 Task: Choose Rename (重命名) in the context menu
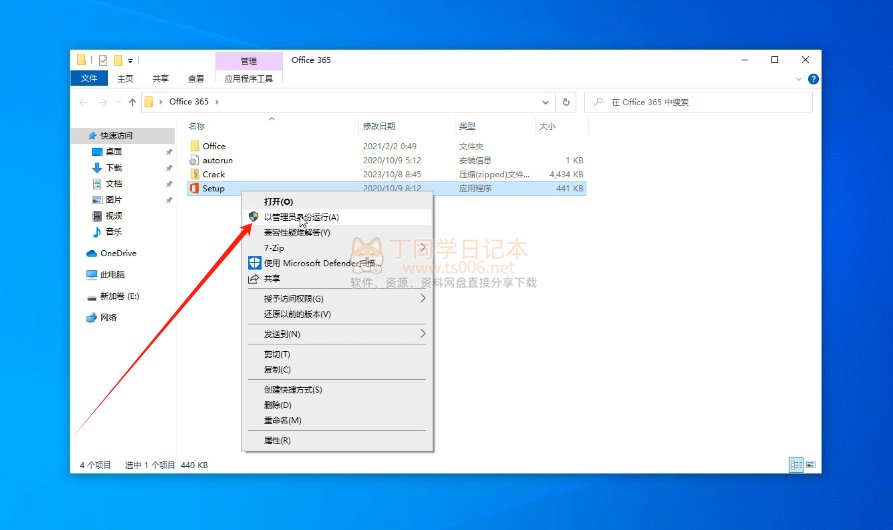click(x=337, y=420)
